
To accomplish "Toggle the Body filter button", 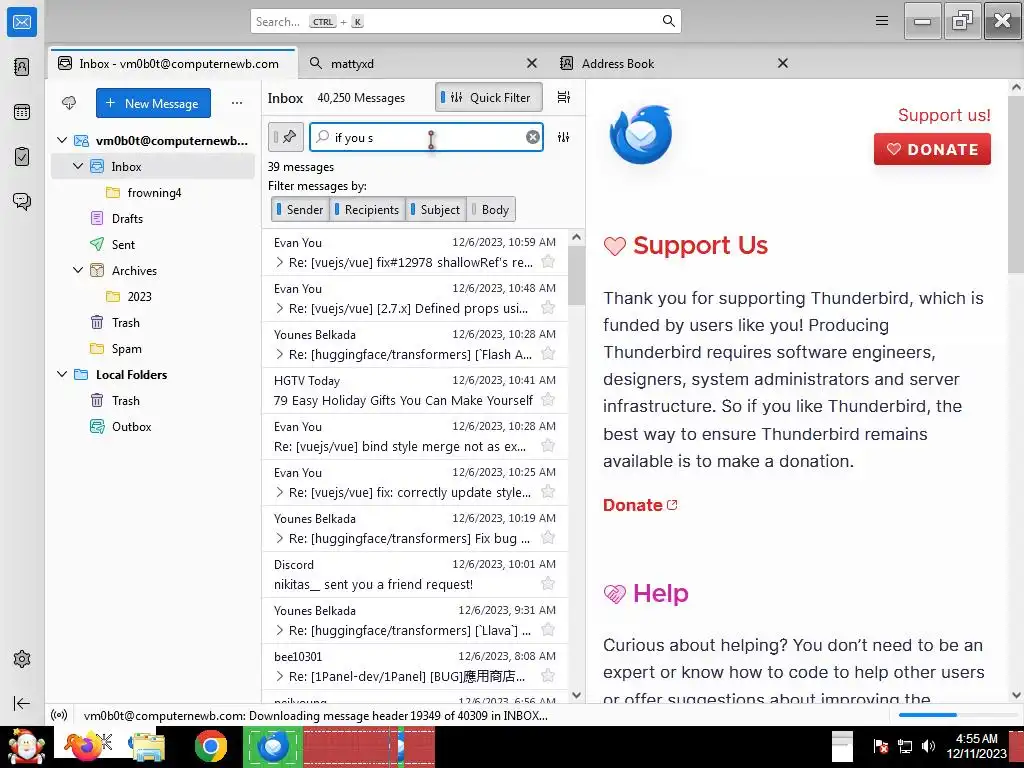I will tap(491, 210).
